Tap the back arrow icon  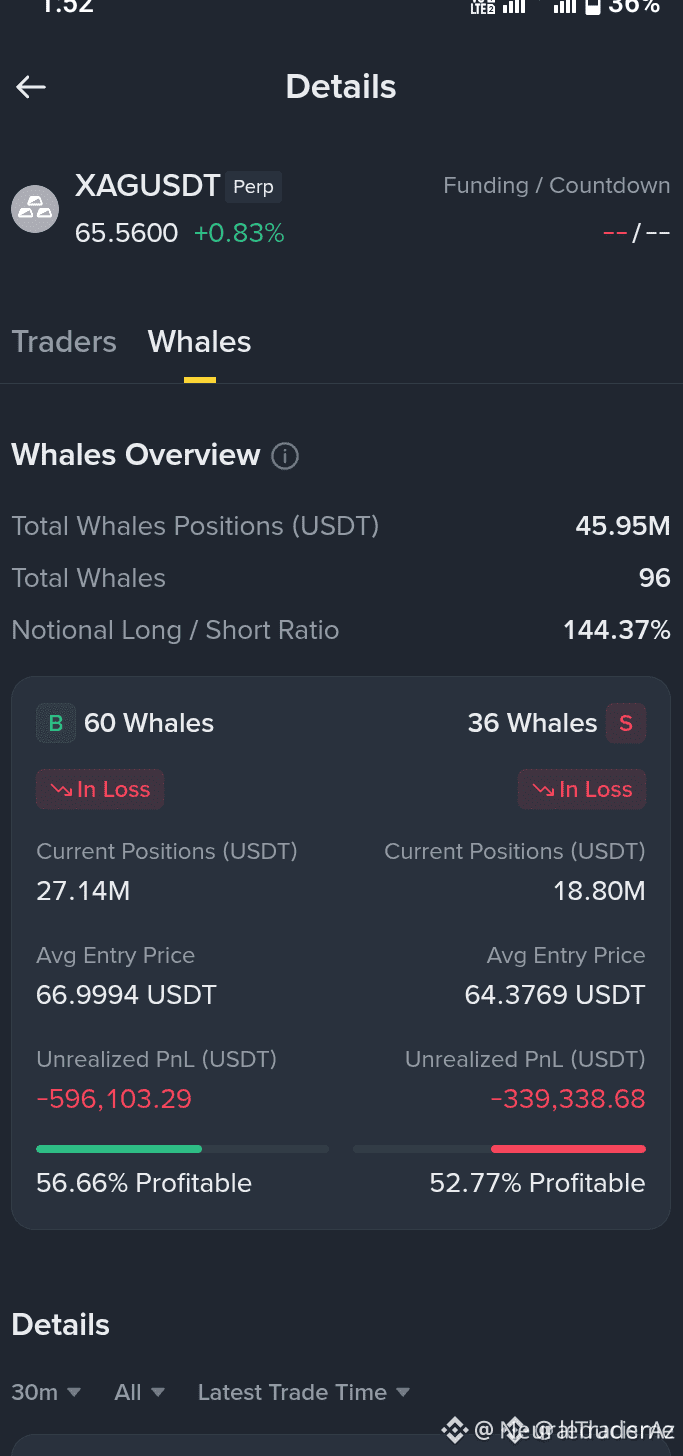tap(31, 87)
